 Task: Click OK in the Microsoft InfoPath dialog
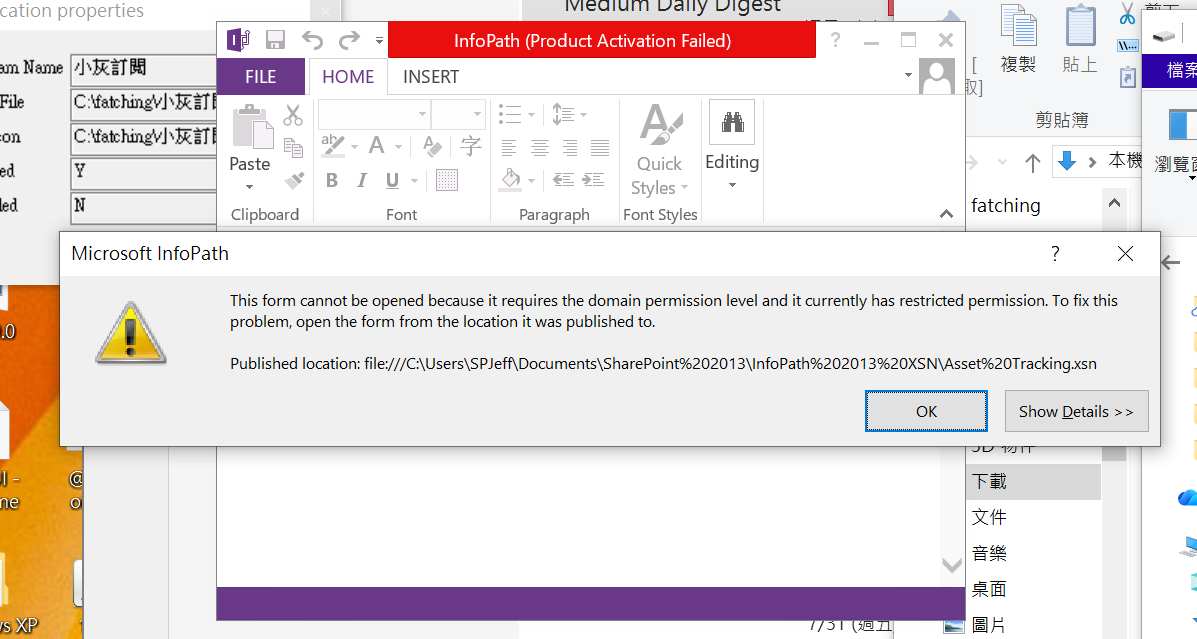(x=926, y=411)
